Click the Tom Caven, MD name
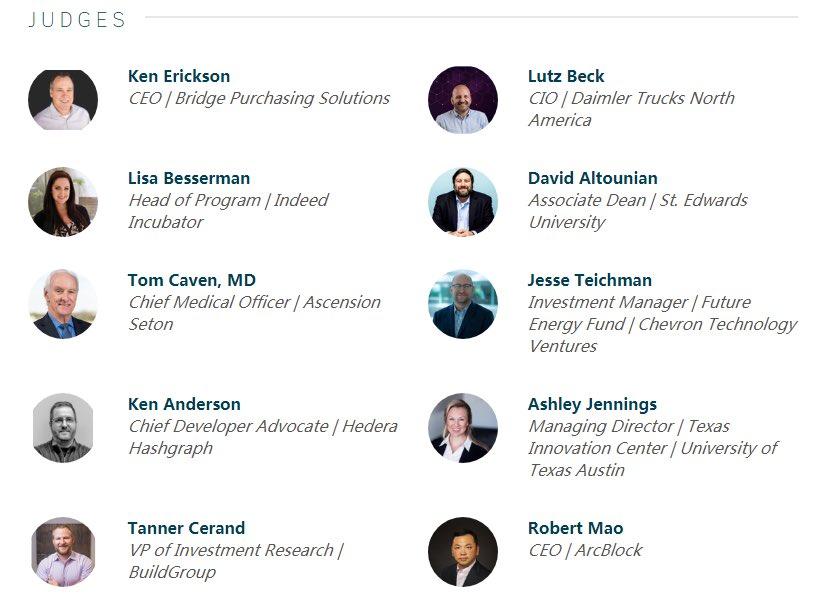 click(192, 280)
